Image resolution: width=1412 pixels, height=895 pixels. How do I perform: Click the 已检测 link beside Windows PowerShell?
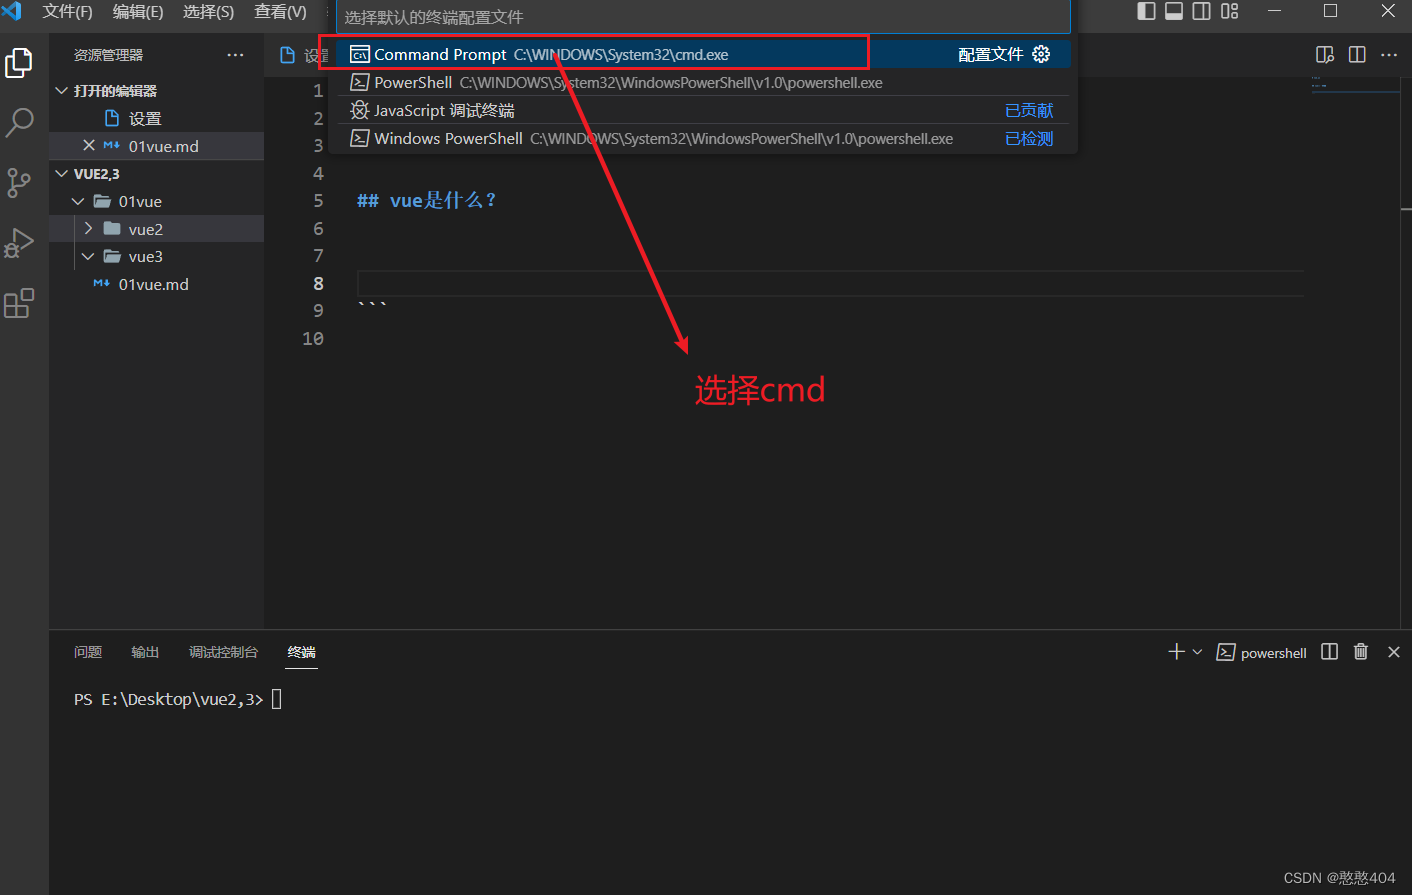[x=1028, y=138]
